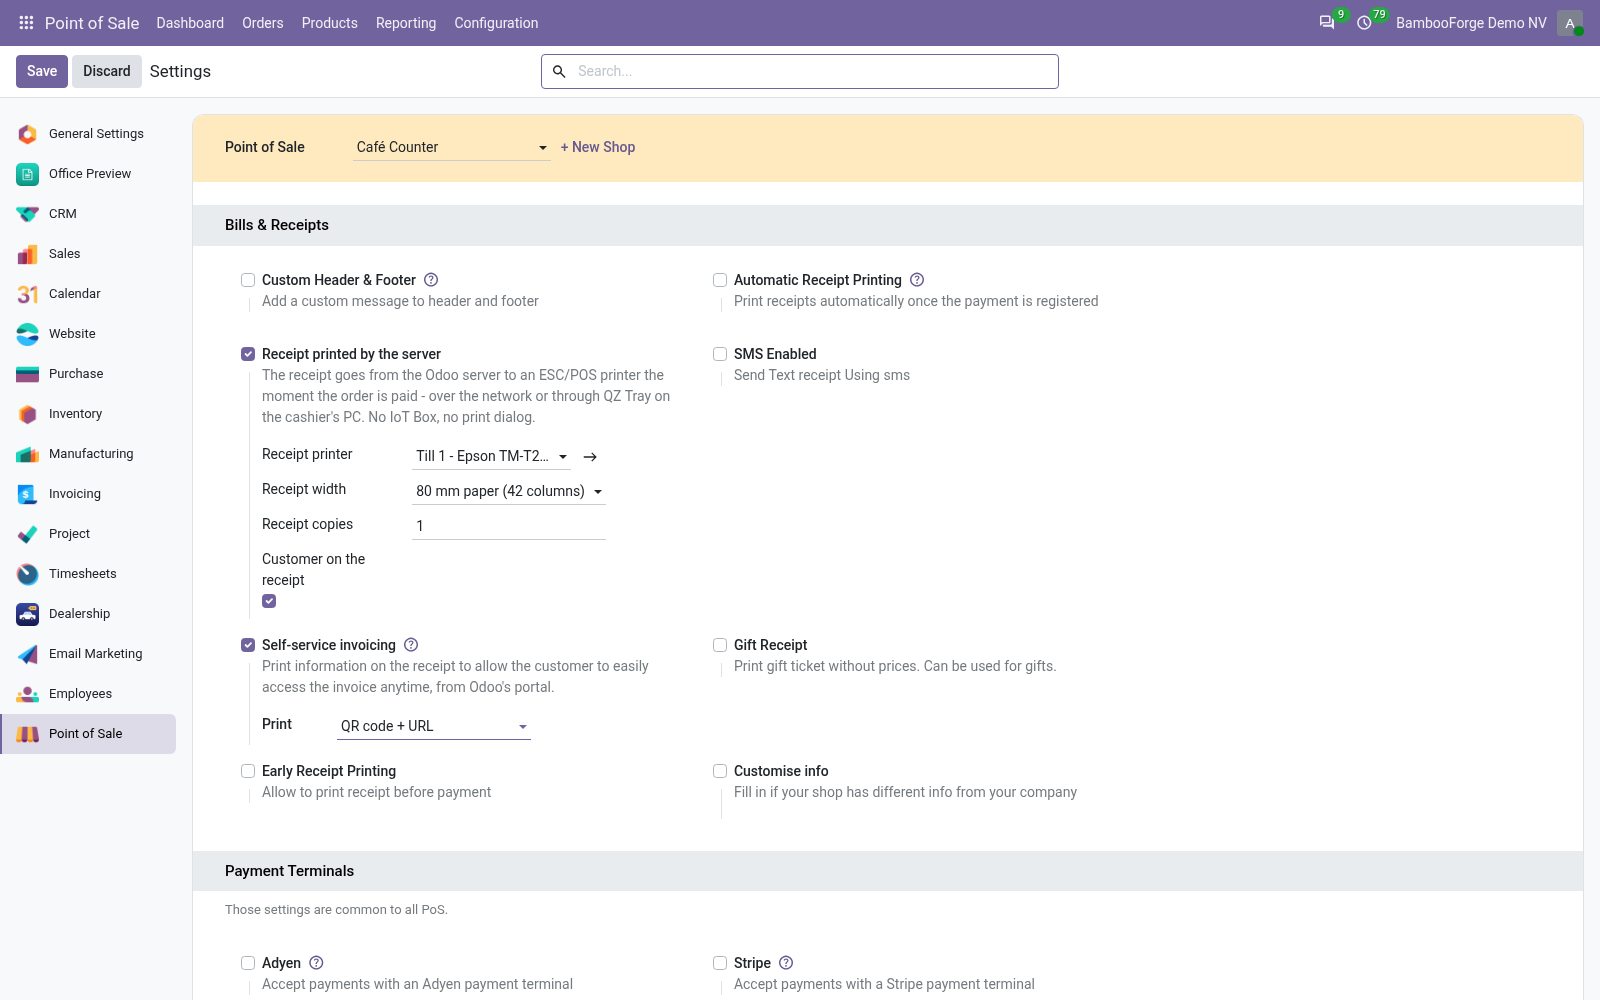
Task: Click Point of Sale app title
Action: point(92,23)
